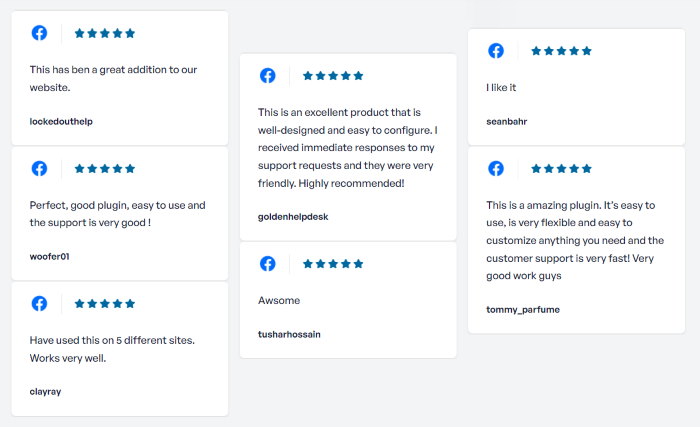Click Facebook icon on clayray review
The image size is (700, 427).
click(40, 303)
